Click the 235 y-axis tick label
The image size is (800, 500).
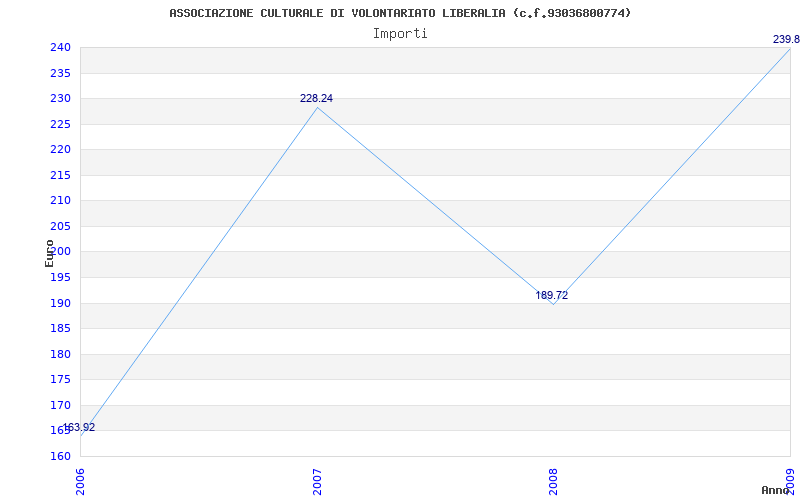click(60, 73)
